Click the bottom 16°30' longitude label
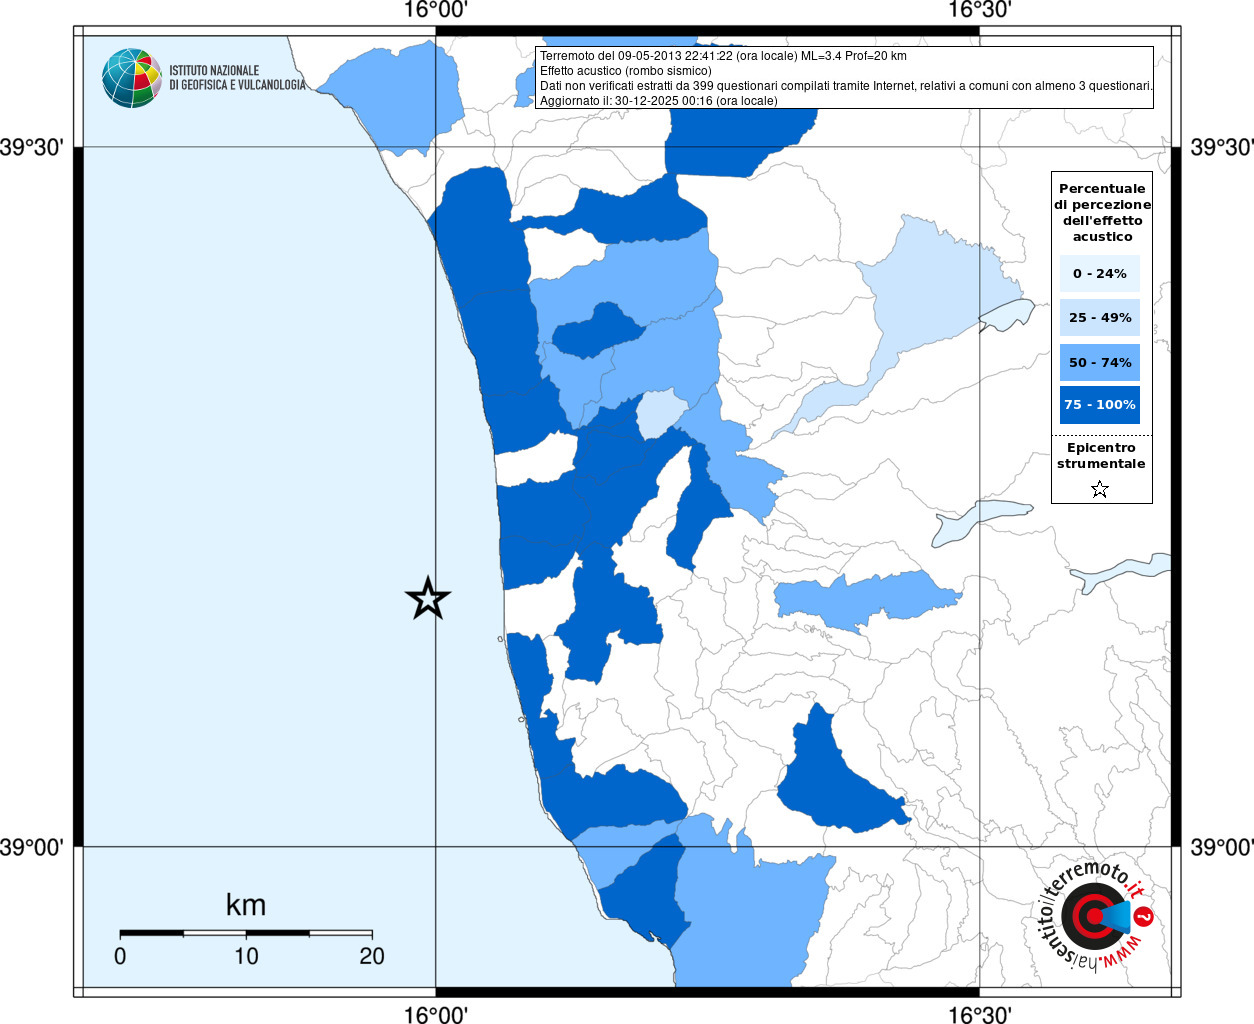Image resolution: width=1254 pixels, height=1024 pixels. (979, 1014)
